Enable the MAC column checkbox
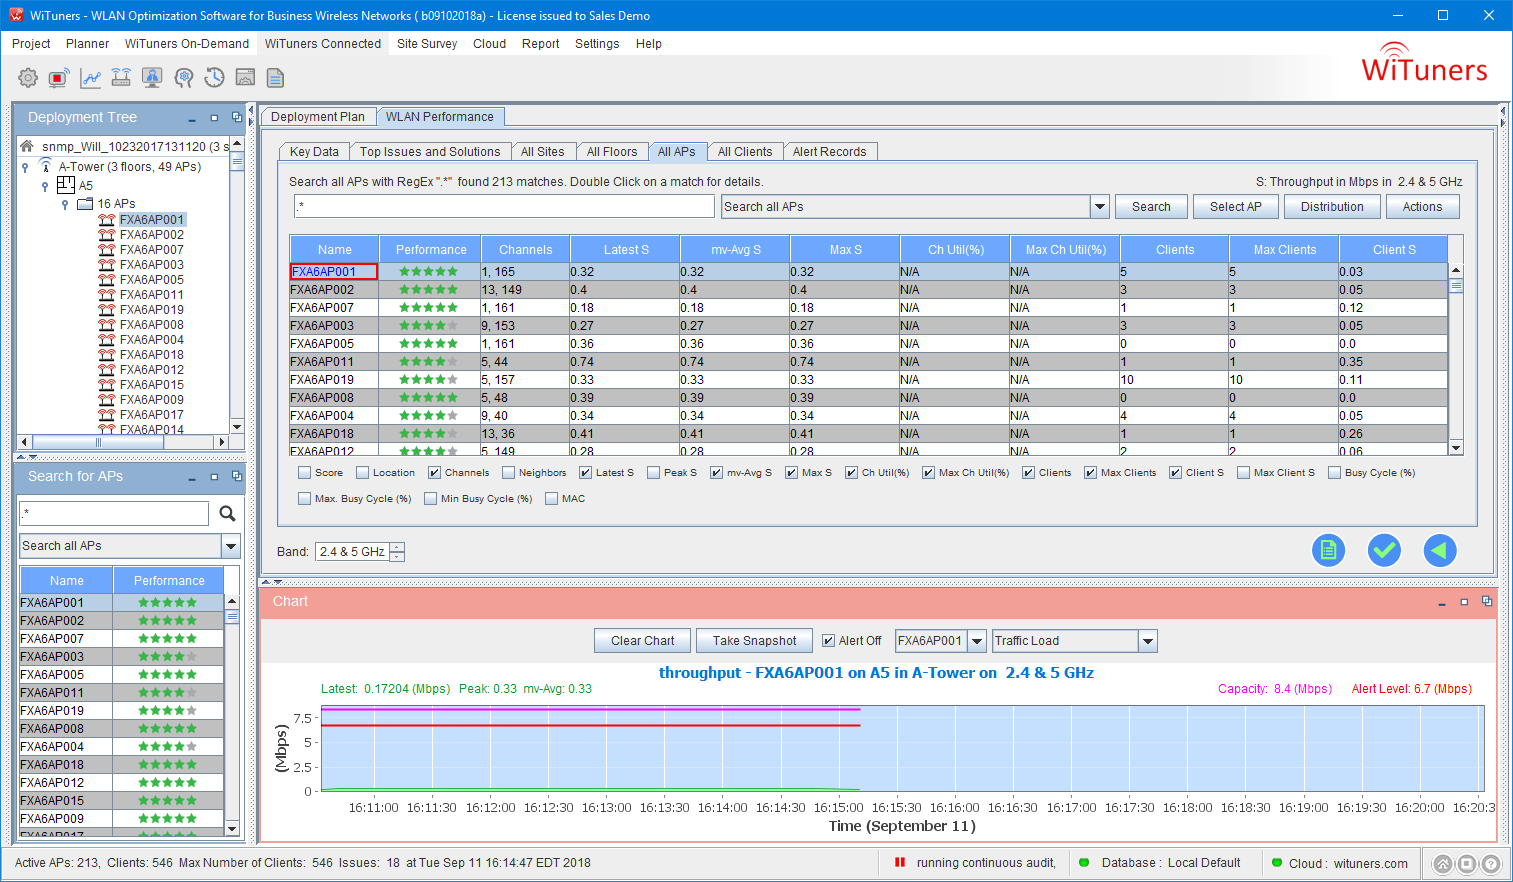The width and height of the screenshot is (1513, 882). coord(551,499)
